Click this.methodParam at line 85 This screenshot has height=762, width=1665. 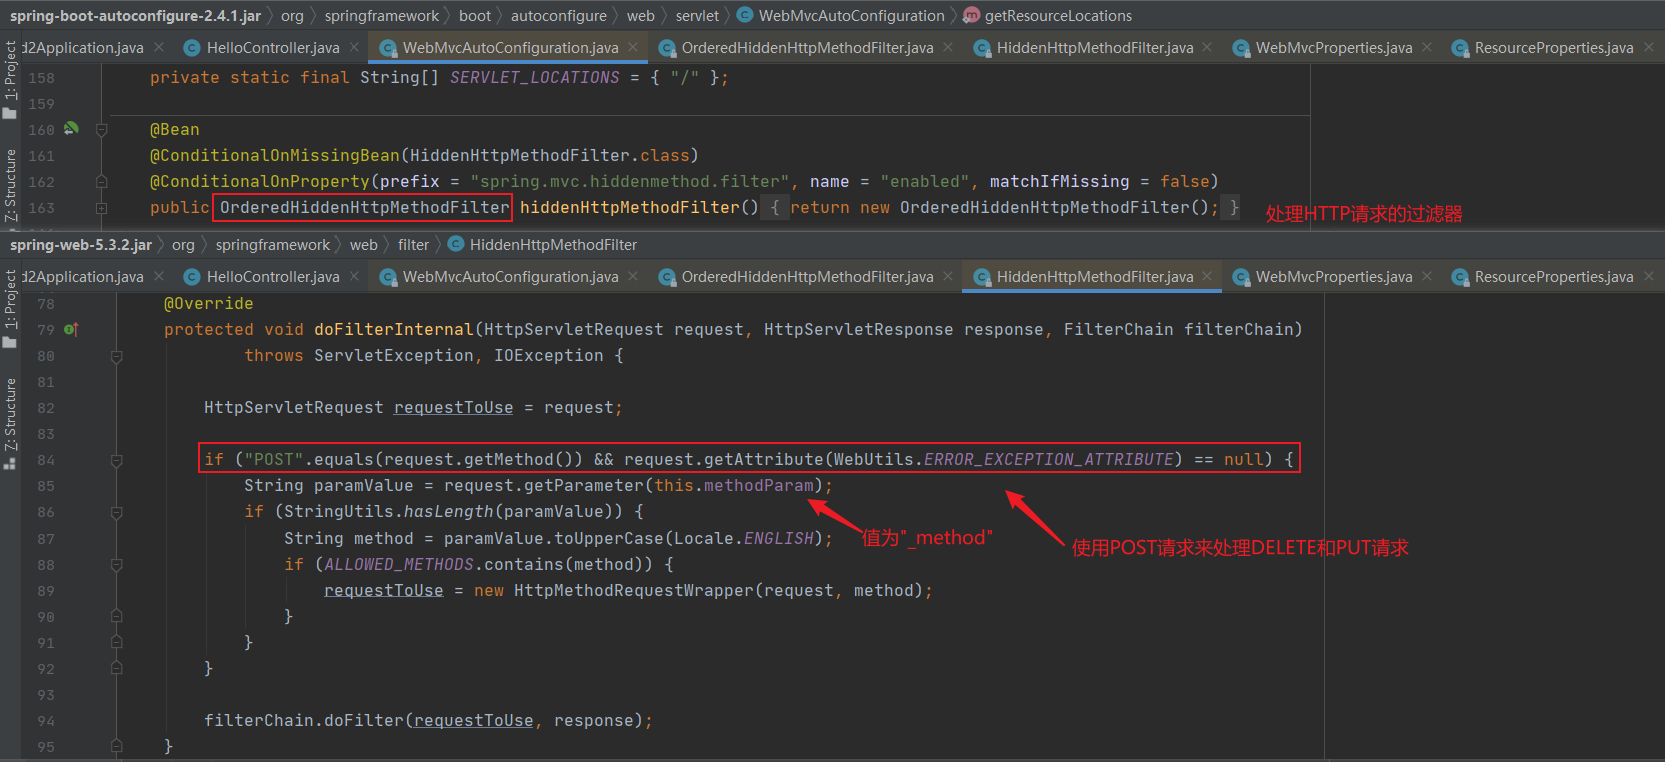coord(734,485)
